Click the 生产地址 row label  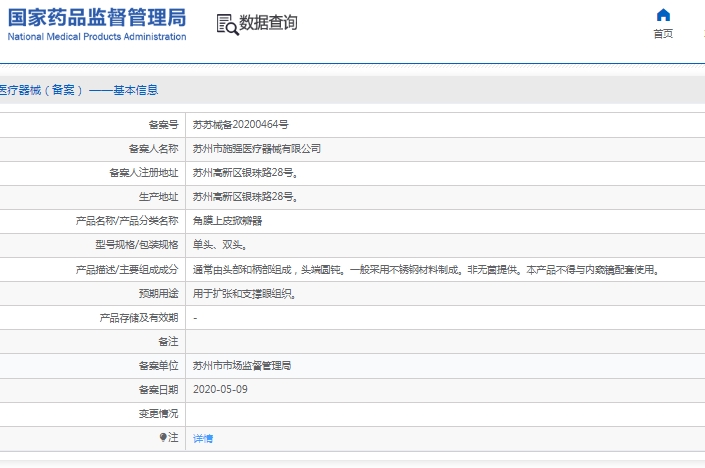pyautogui.click(x=159, y=197)
